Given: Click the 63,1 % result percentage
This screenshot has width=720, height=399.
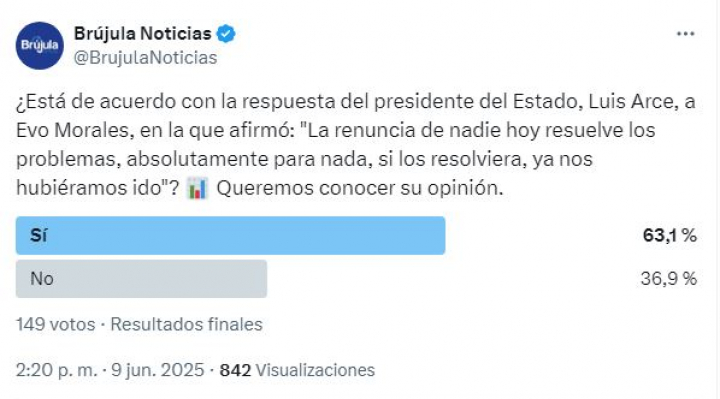Looking at the screenshot, I should tap(669, 236).
